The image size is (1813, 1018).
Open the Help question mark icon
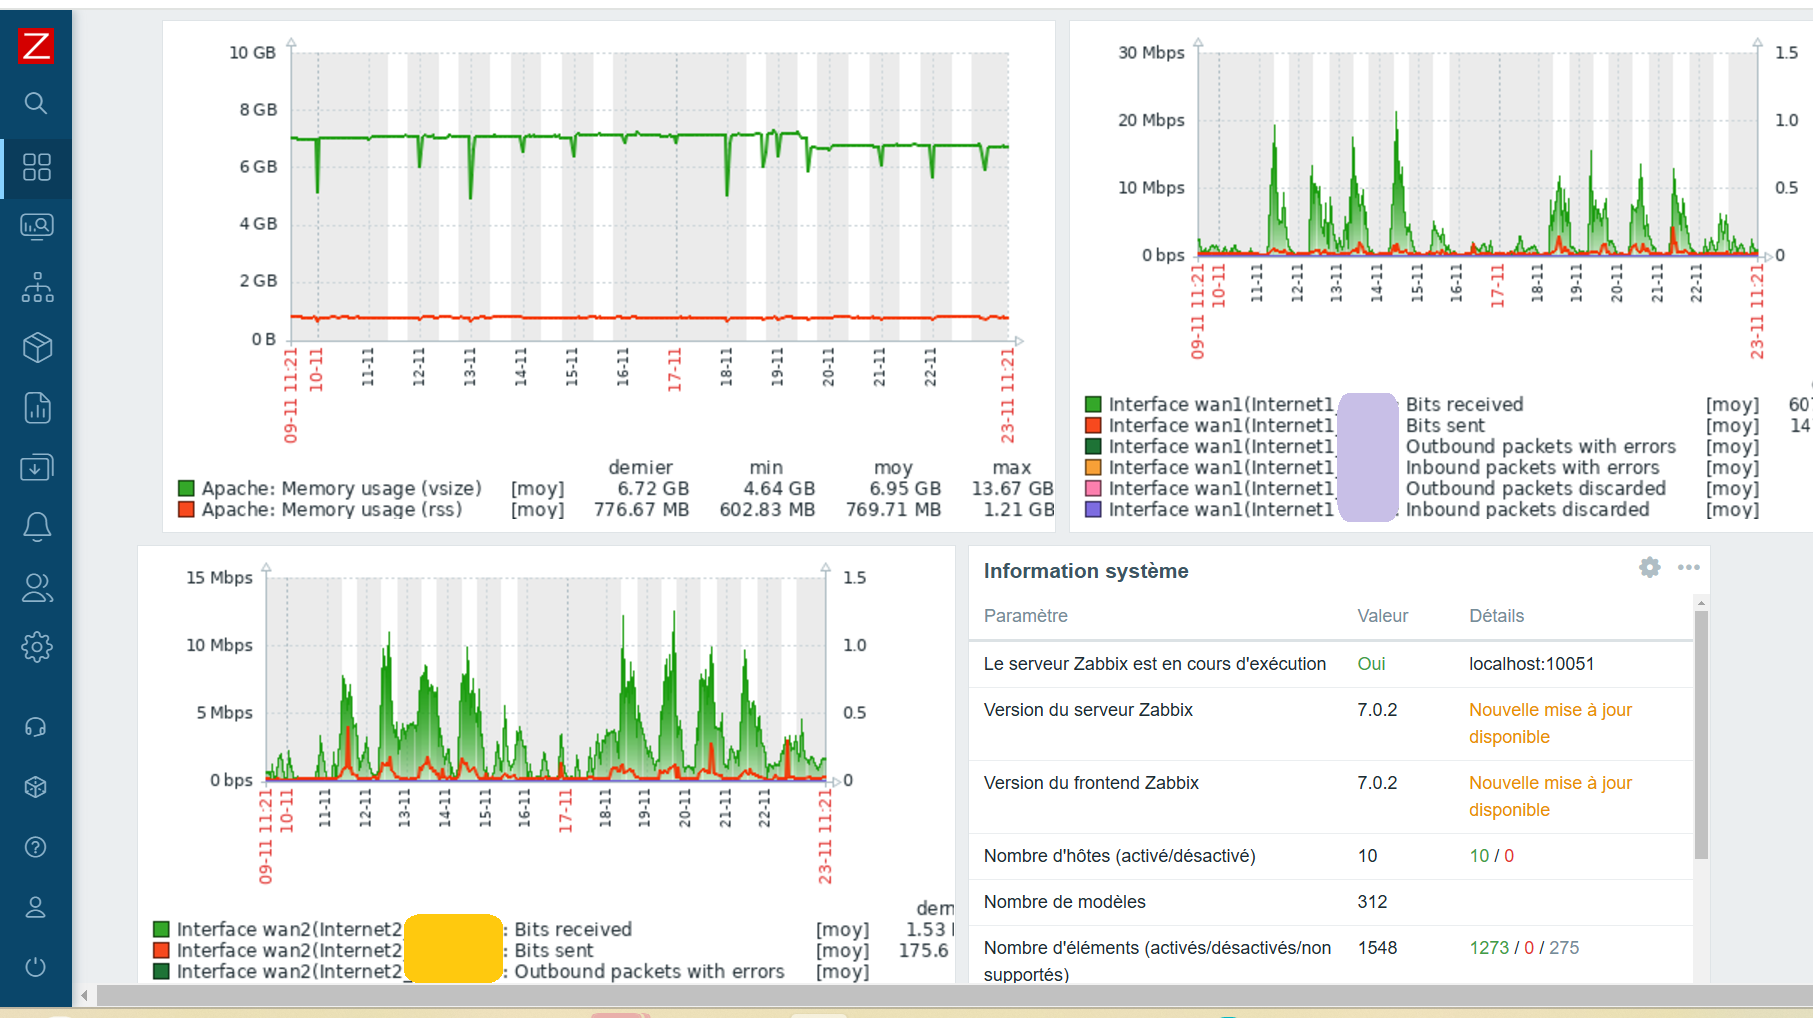[x=36, y=847]
